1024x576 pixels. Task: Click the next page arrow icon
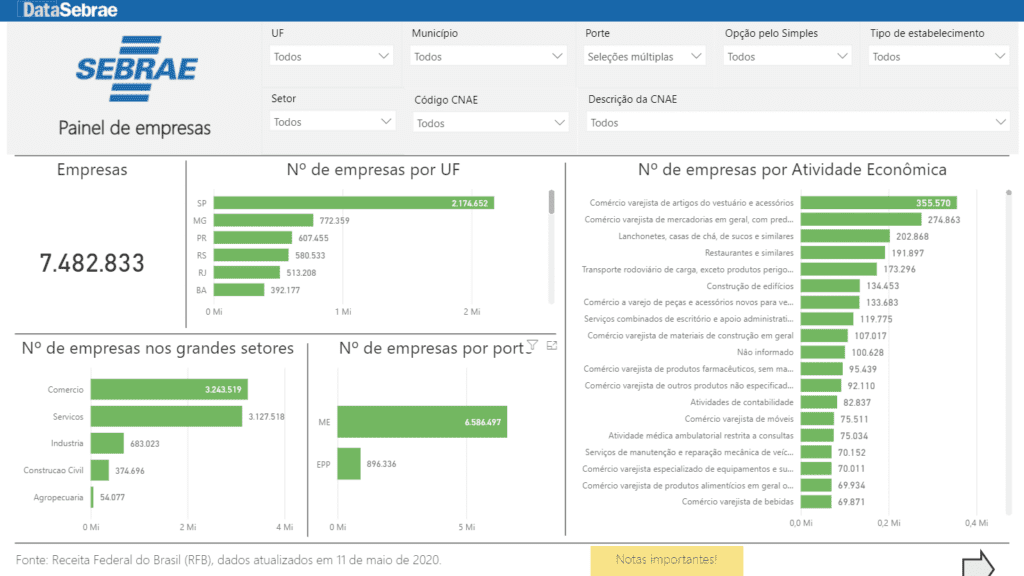click(978, 565)
